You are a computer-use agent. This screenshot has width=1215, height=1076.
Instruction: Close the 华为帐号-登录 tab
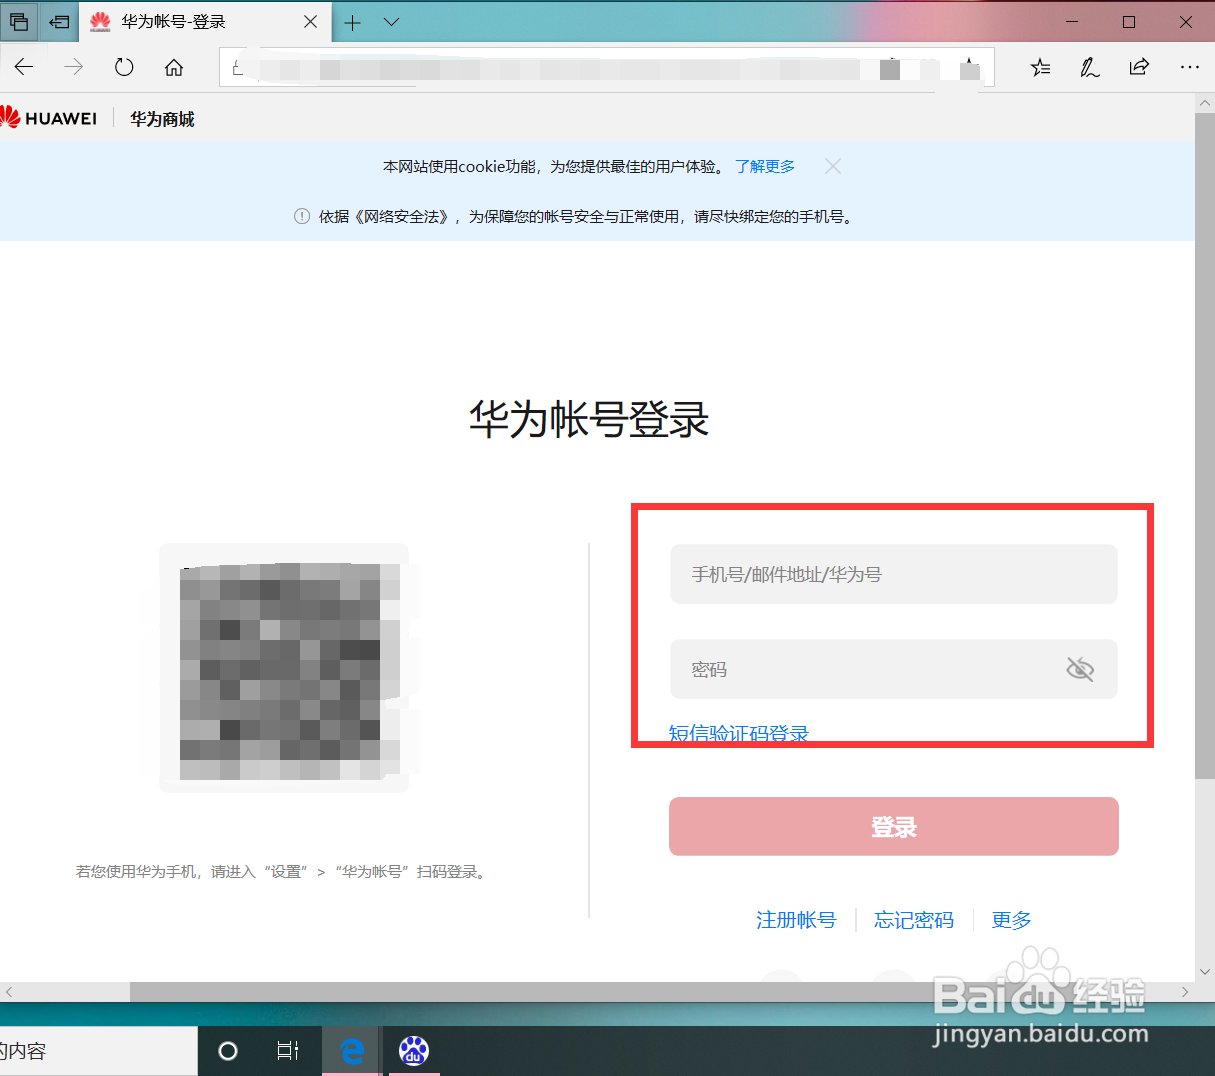[310, 21]
